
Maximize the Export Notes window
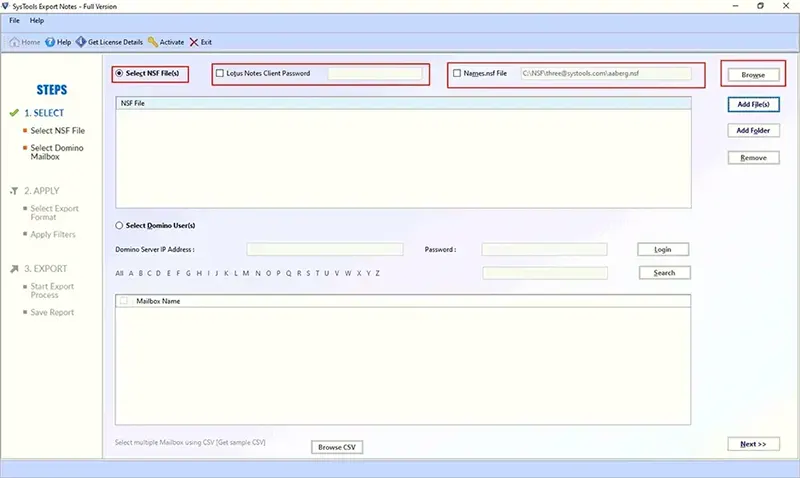click(x=760, y=6)
